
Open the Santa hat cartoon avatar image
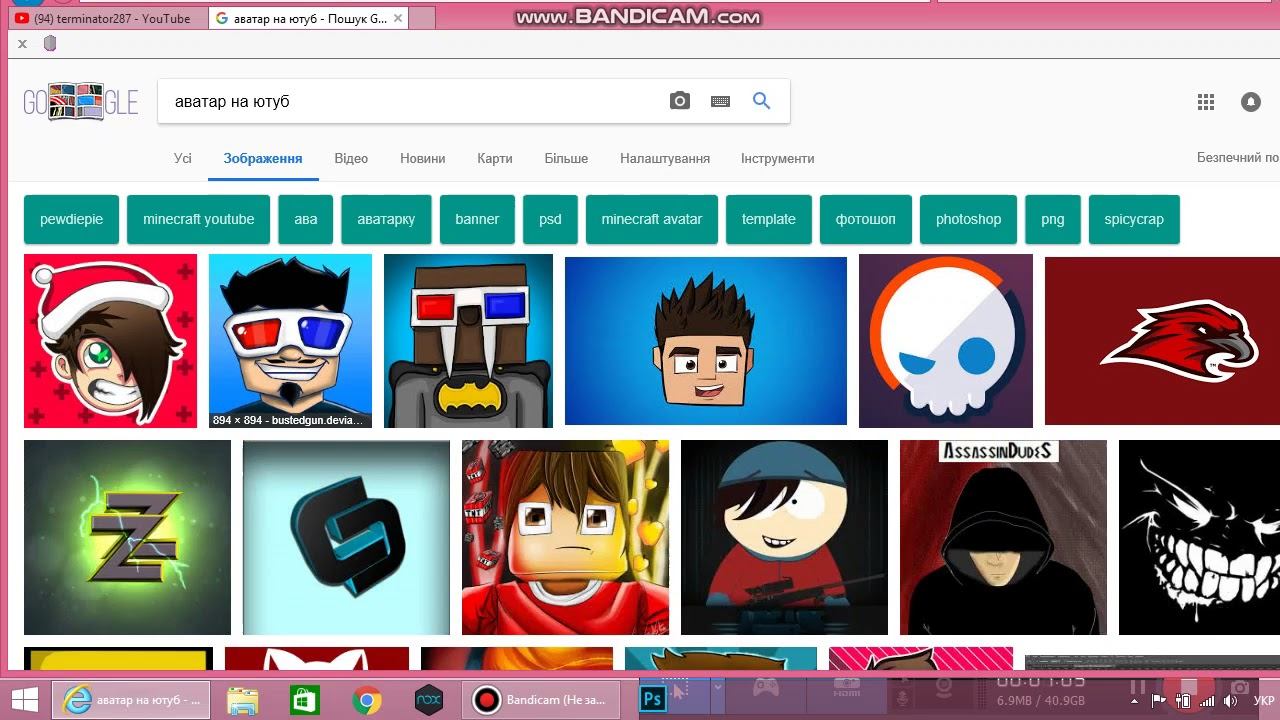pos(111,341)
